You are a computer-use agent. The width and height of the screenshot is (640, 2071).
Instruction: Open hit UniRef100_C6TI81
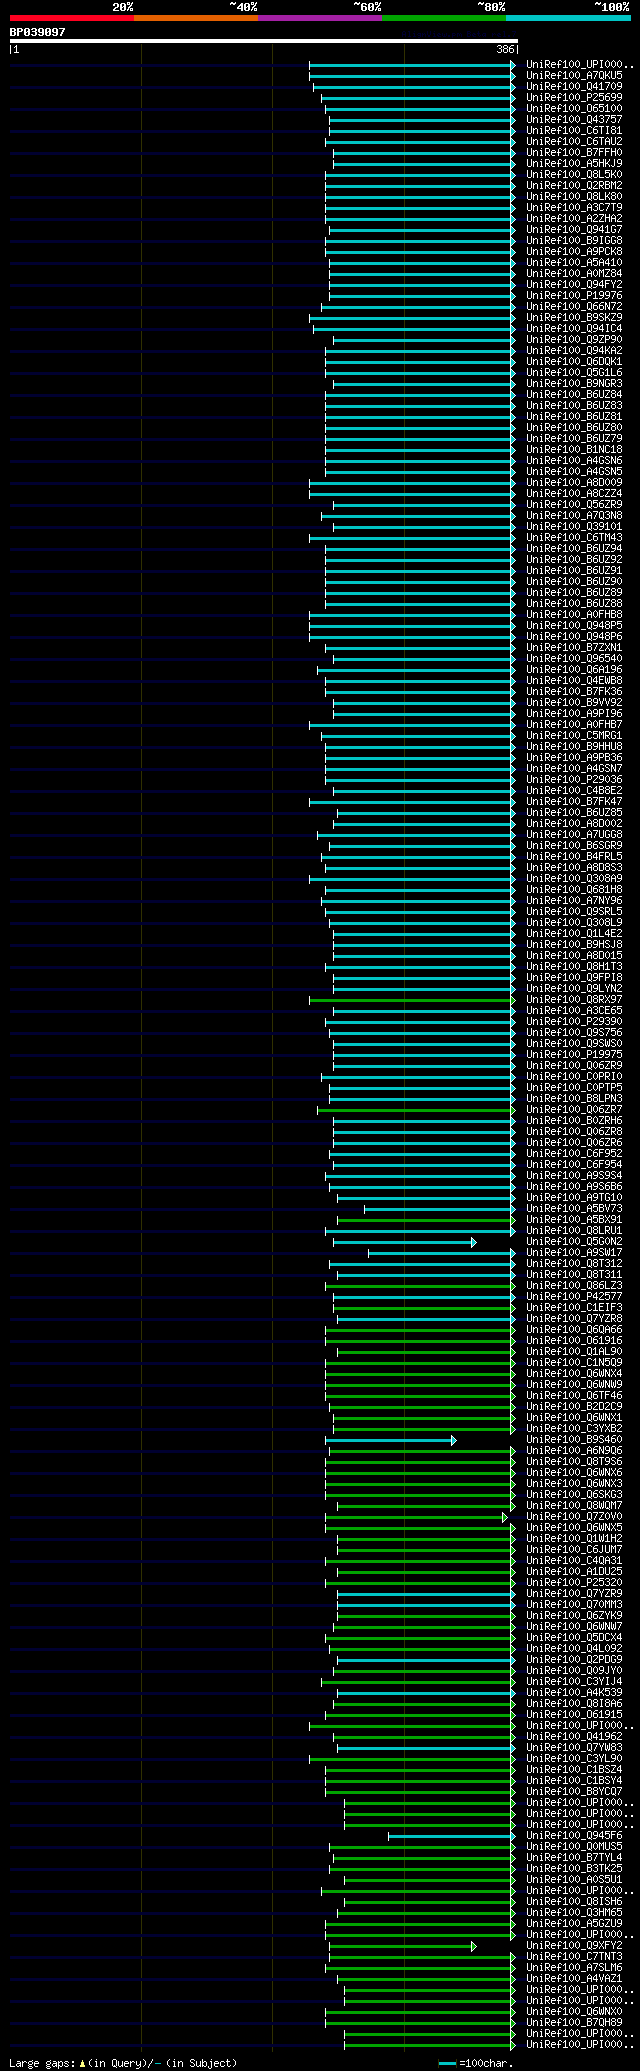pos(574,130)
